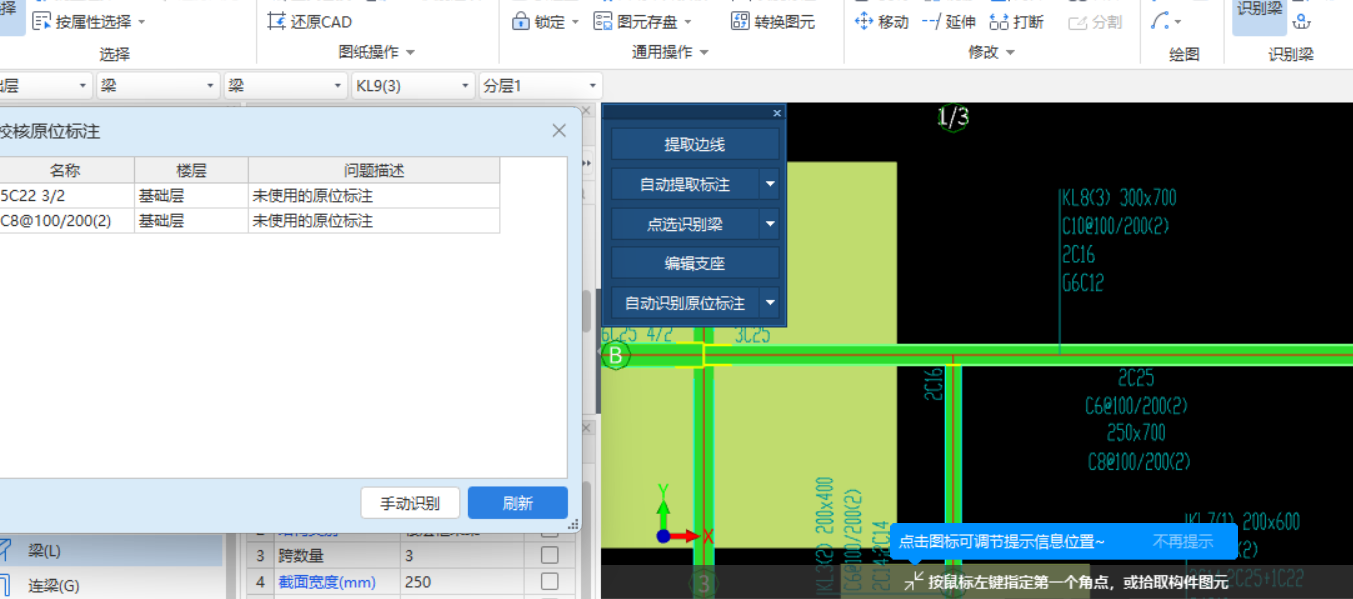The width and height of the screenshot is (1353, 599).
Task: Select row C8@100/200(2) in table
Action: click(249, 221)
